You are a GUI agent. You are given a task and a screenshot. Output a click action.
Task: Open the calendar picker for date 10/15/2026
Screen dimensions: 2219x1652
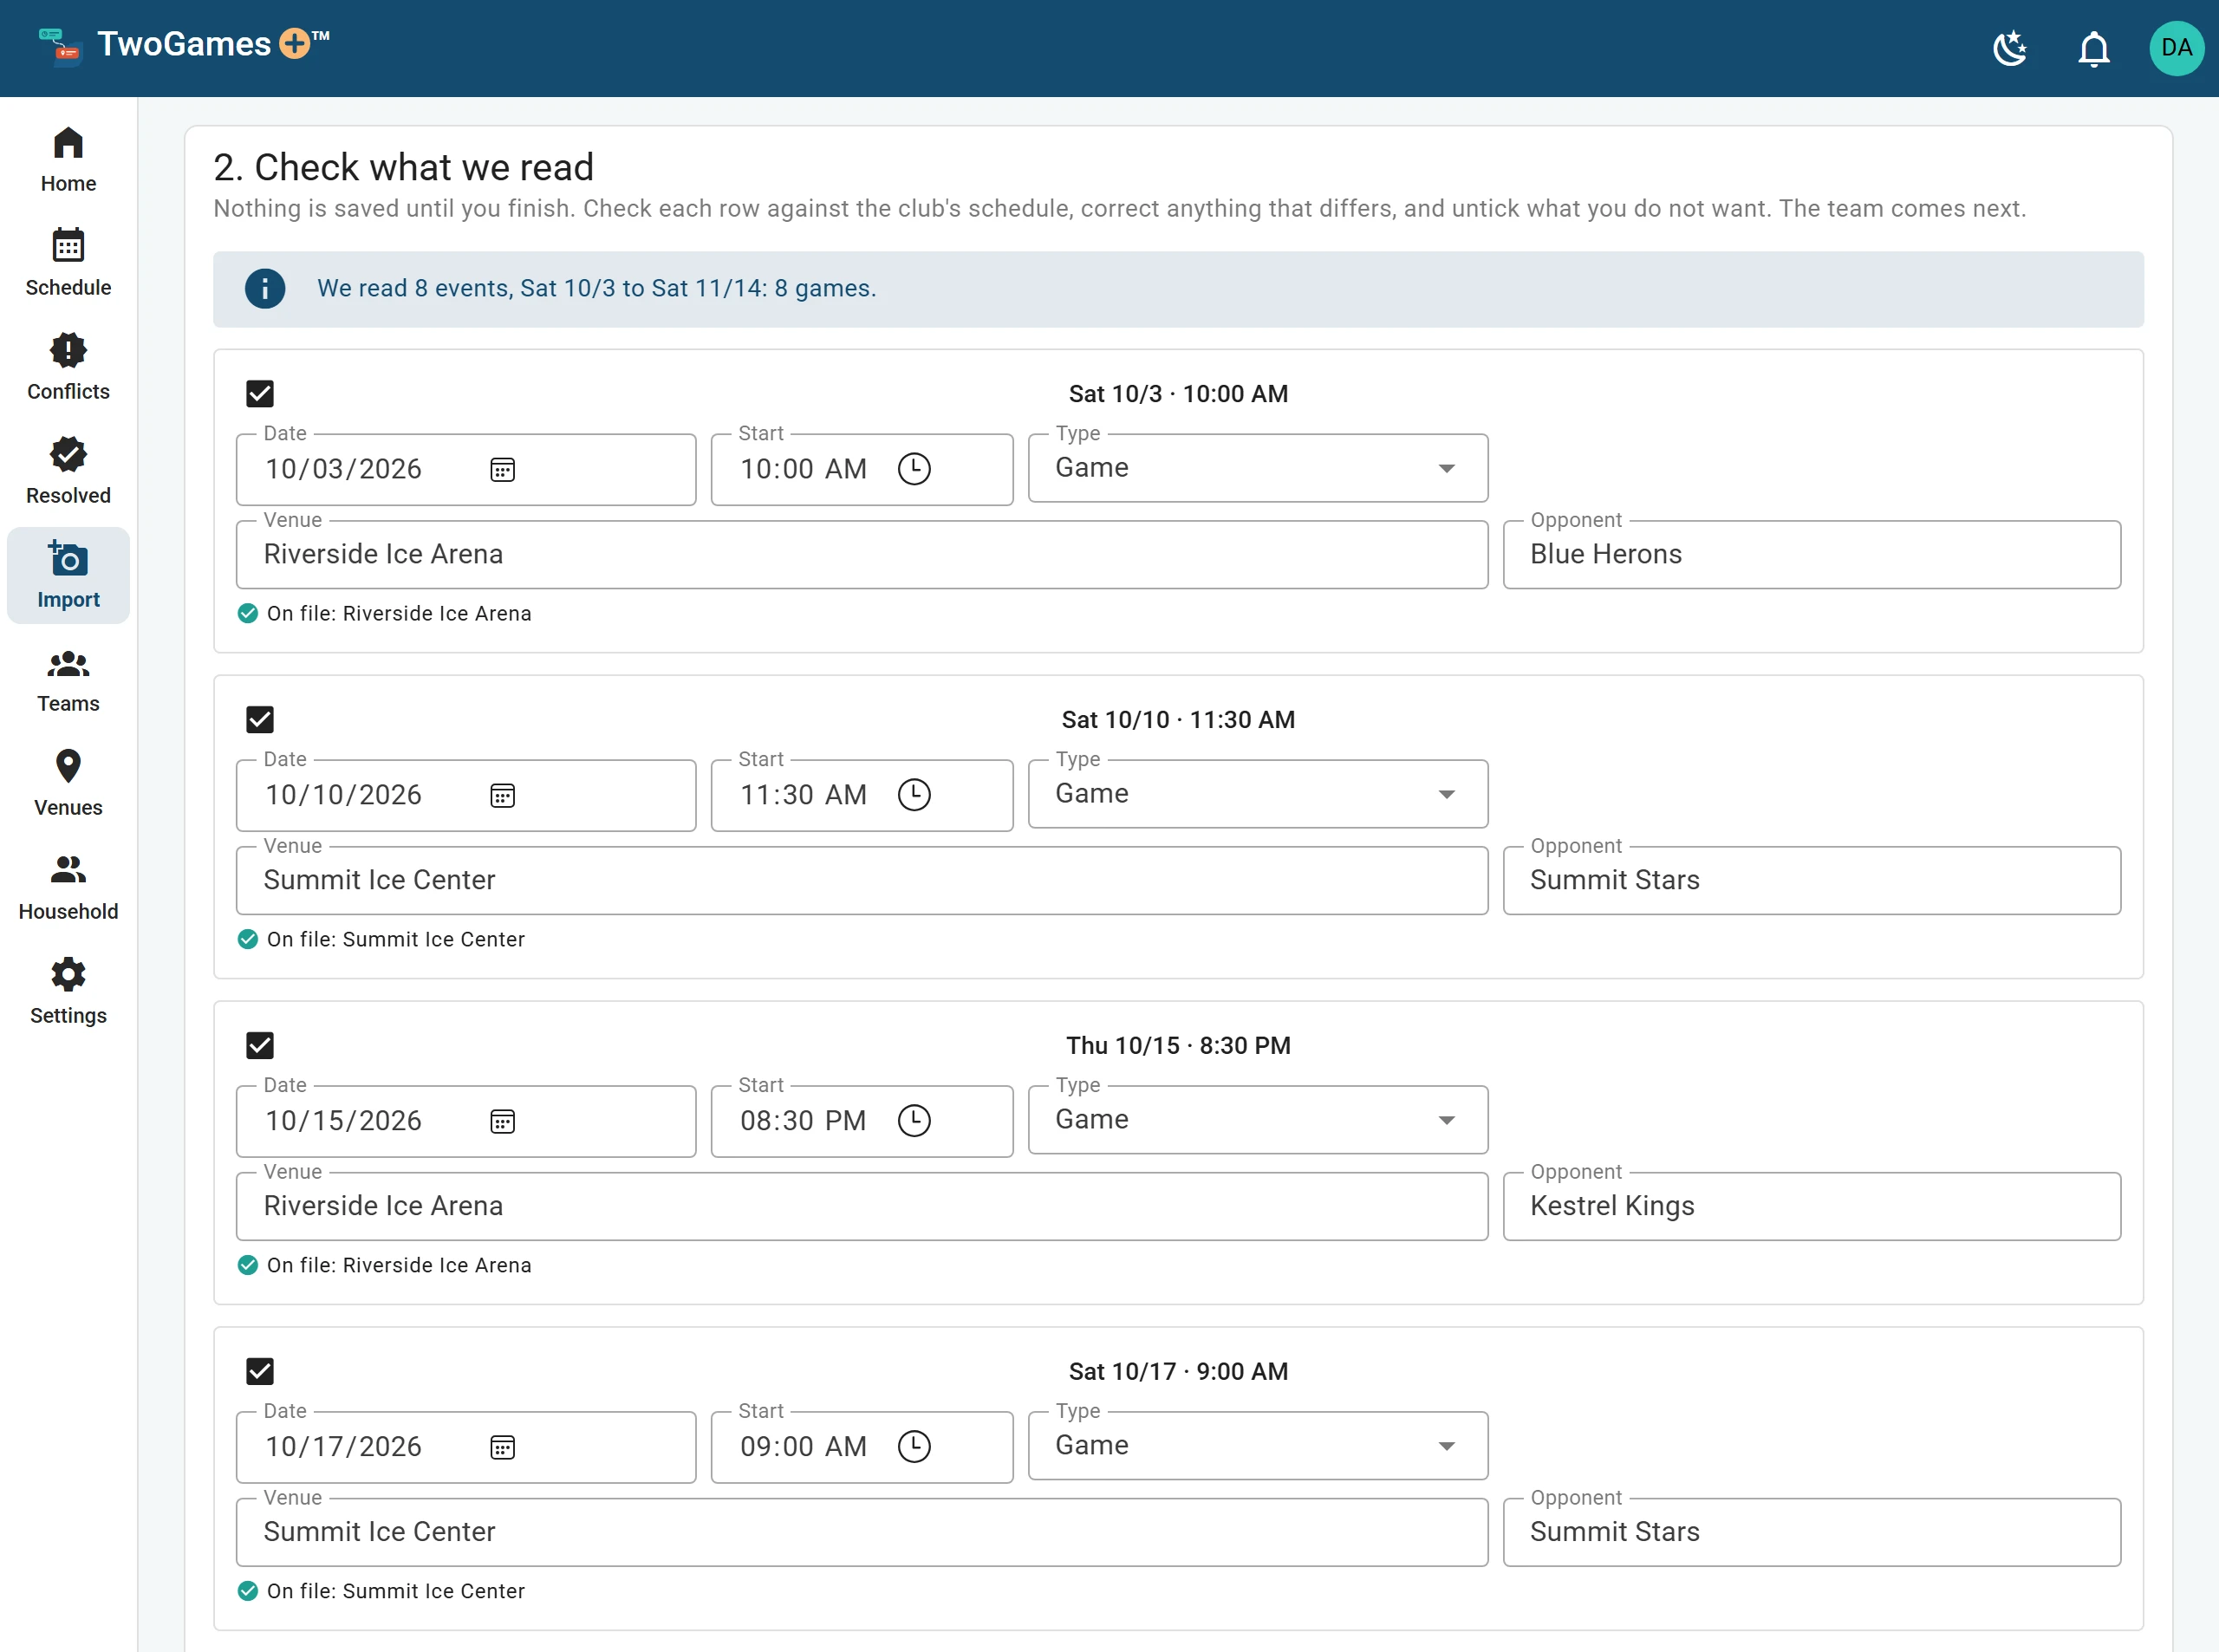(x=502, y=1121)
